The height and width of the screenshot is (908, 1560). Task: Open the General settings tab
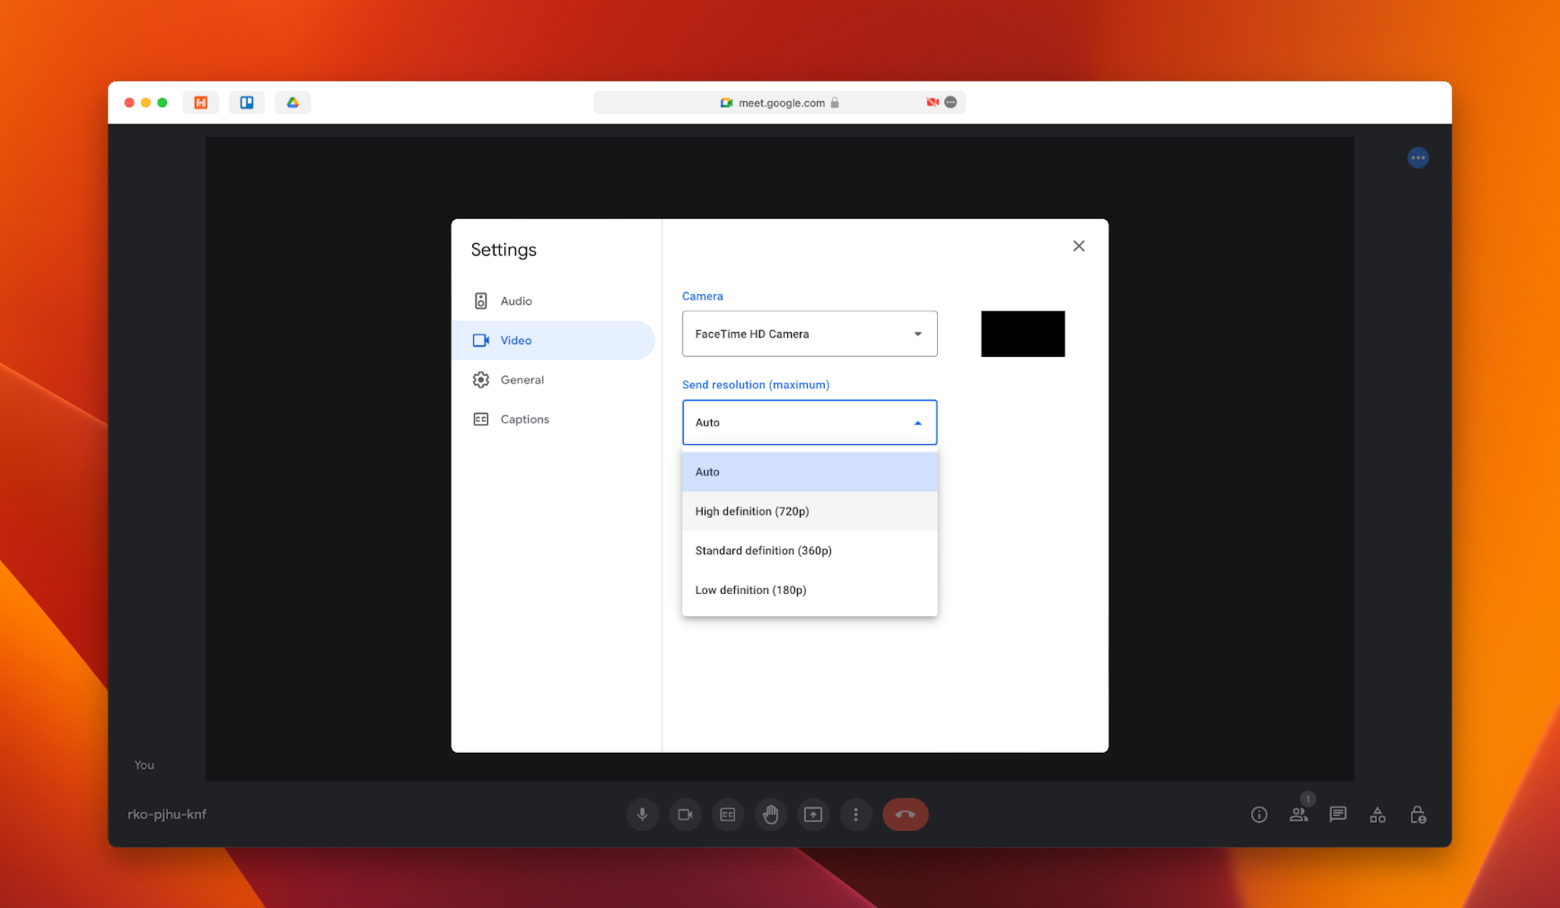(x=522, y=380)
